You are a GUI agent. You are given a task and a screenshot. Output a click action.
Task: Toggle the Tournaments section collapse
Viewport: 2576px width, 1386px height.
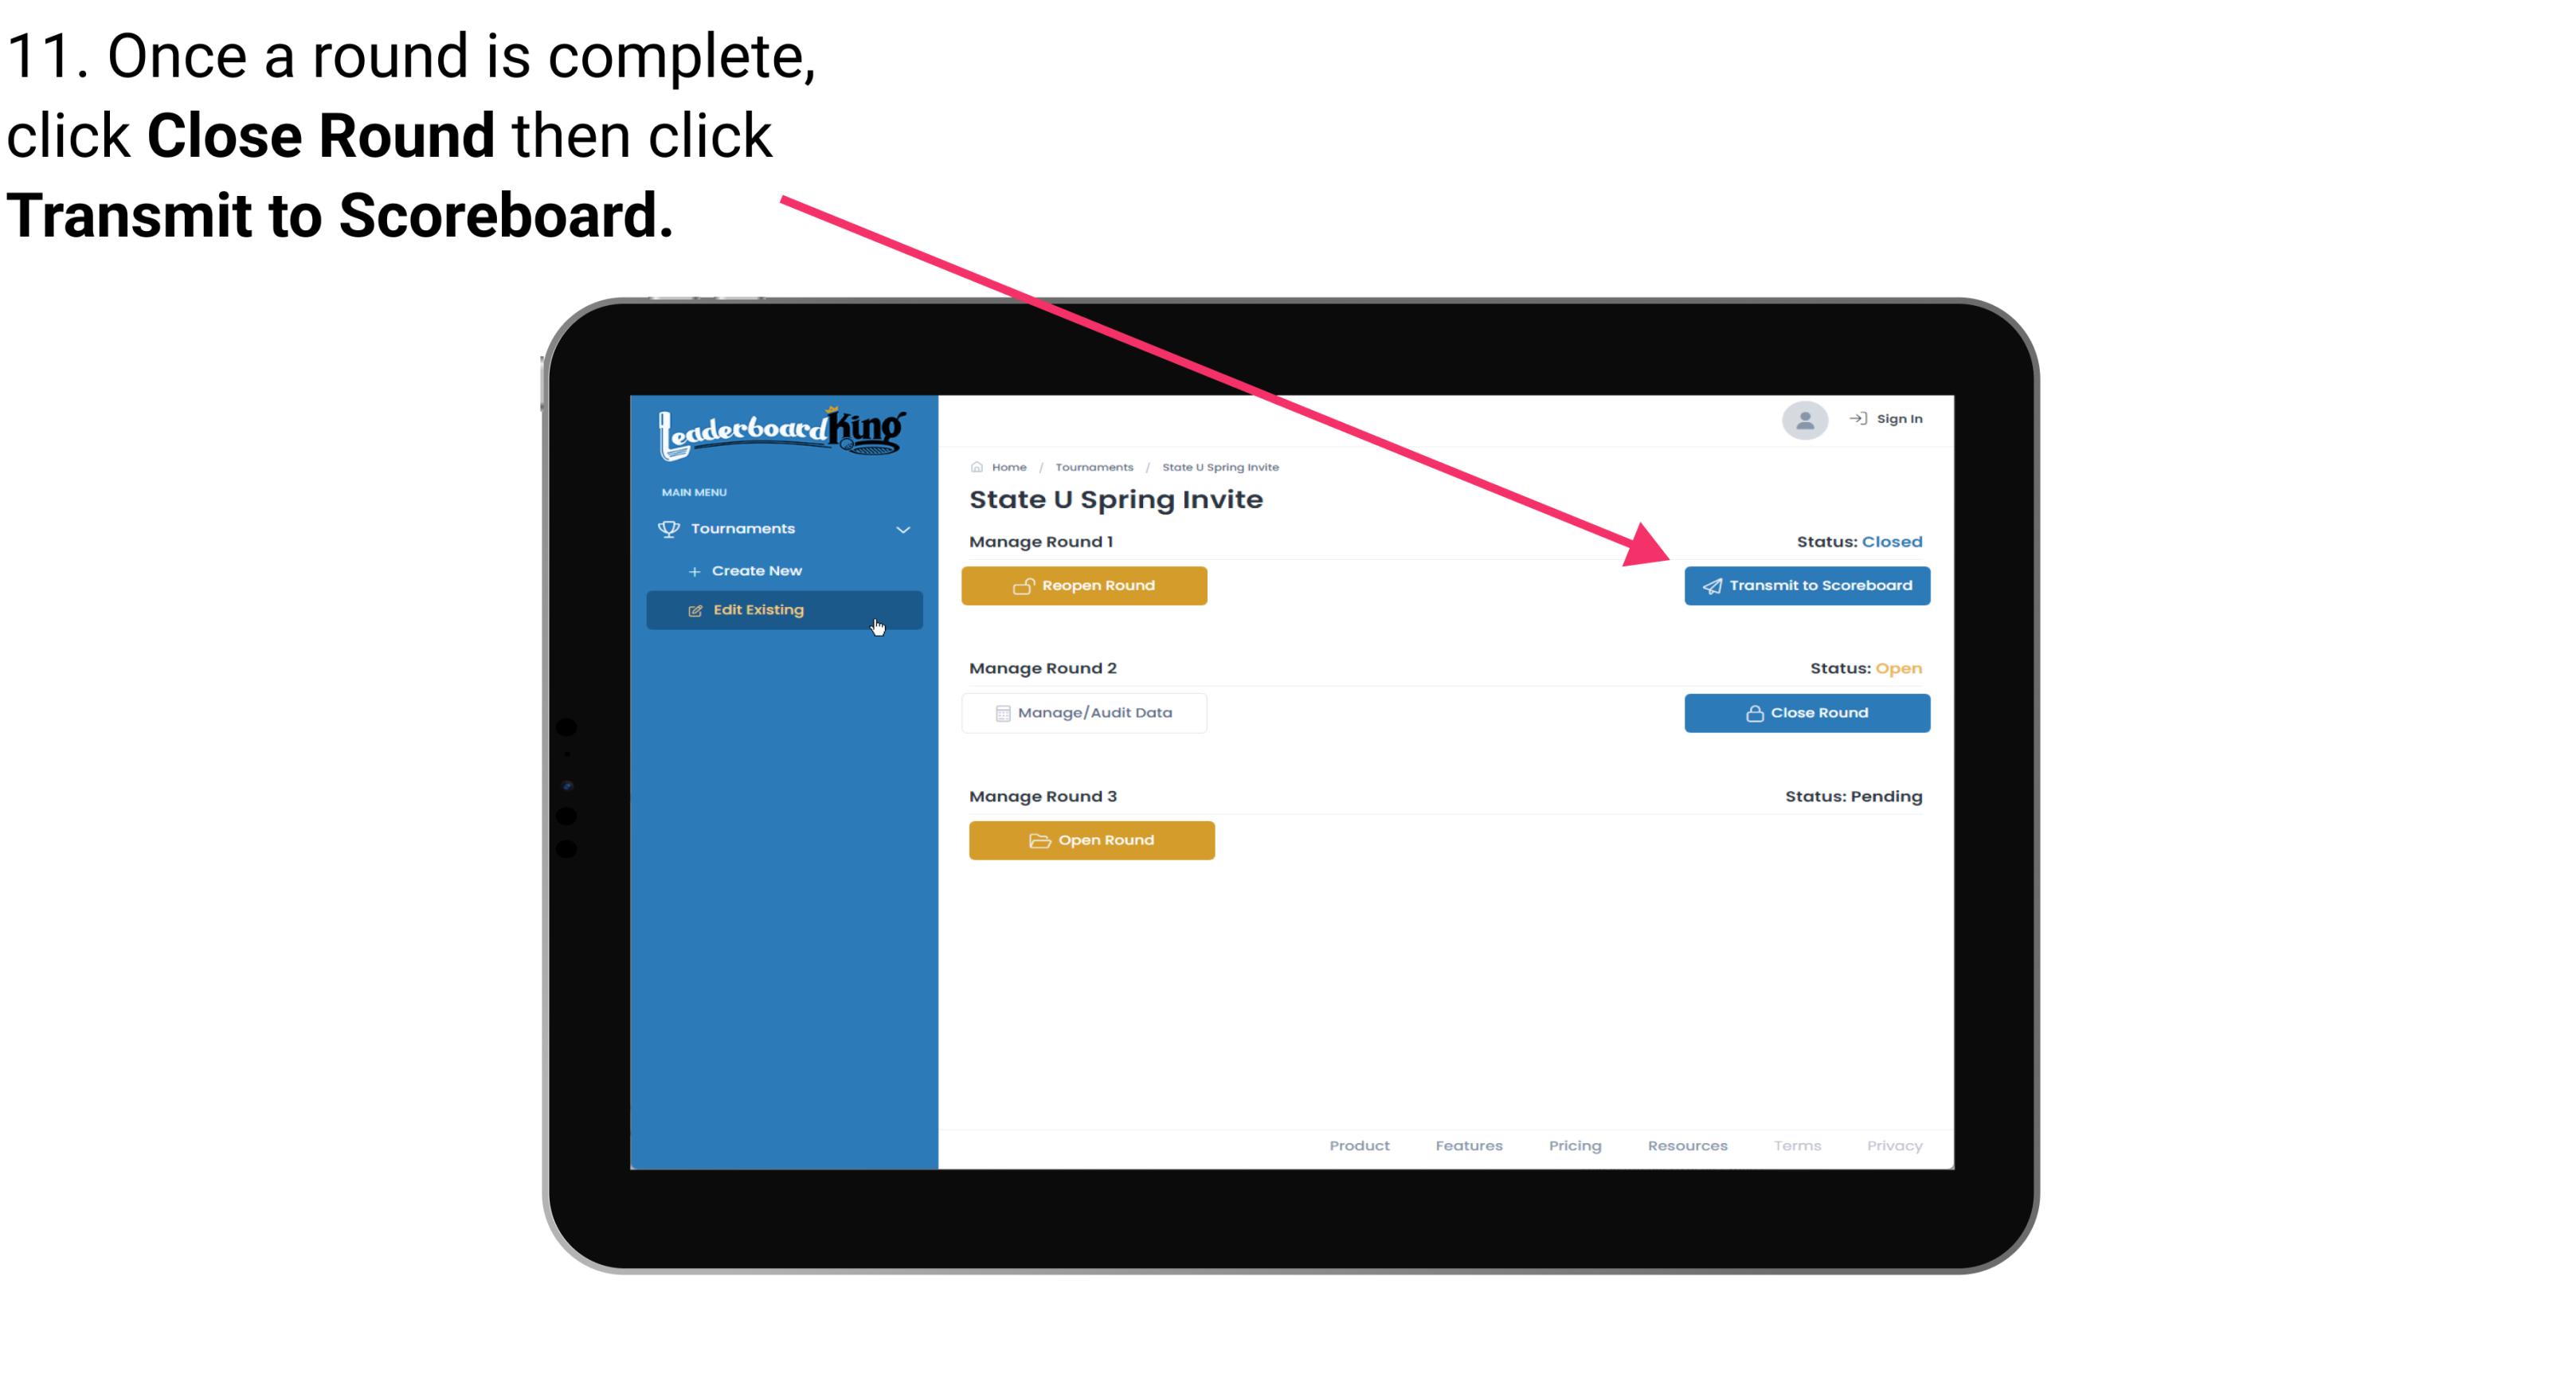point(902,527)
